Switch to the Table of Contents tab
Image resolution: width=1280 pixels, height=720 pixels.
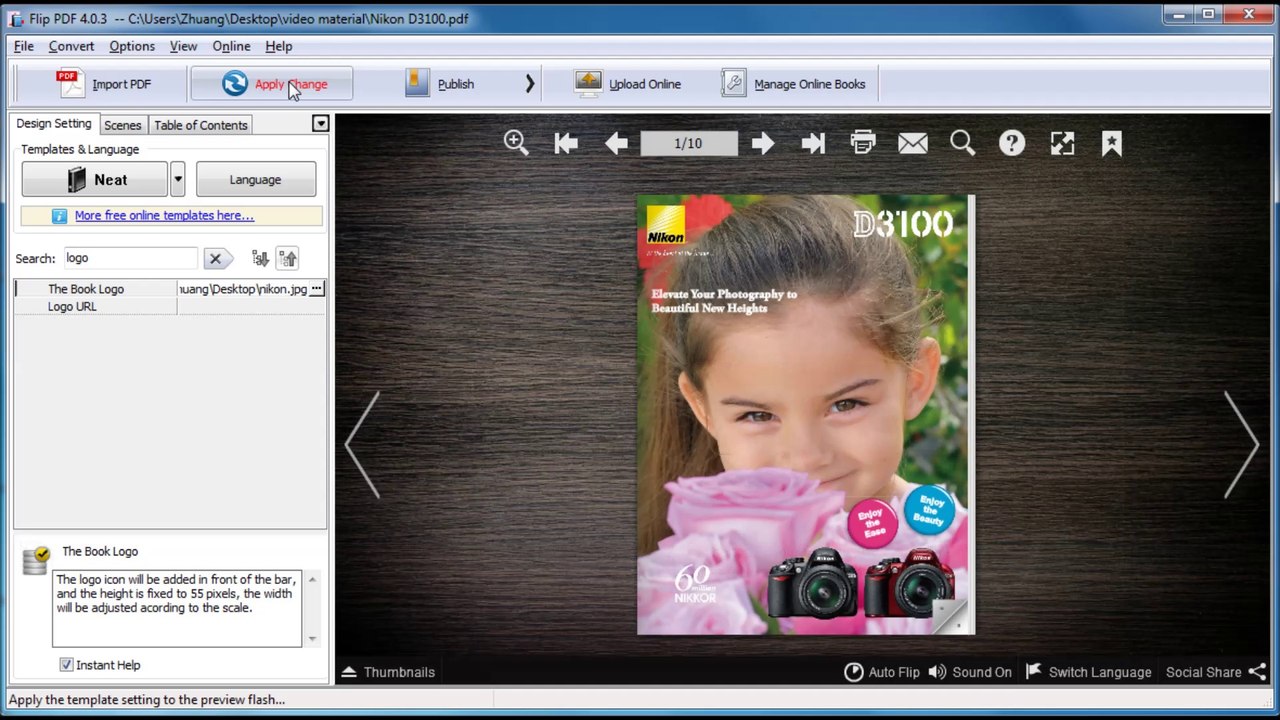(x=200, y=125)
